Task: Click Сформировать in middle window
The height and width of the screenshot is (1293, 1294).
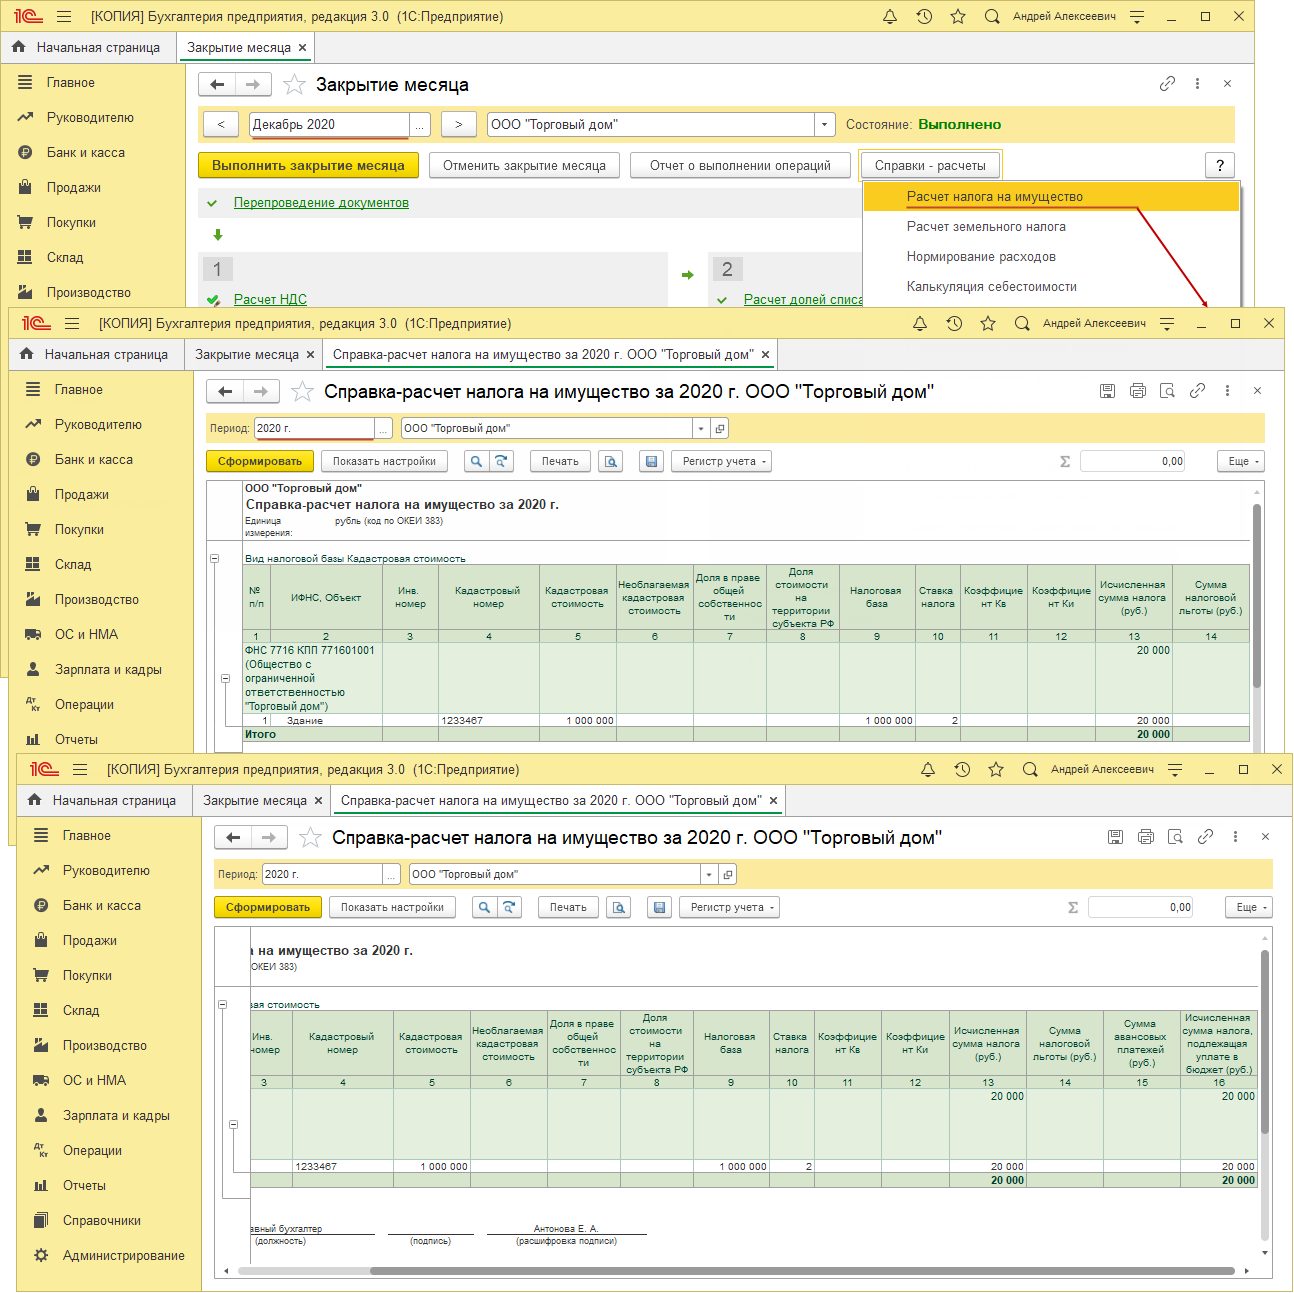Action: point(260,462)
